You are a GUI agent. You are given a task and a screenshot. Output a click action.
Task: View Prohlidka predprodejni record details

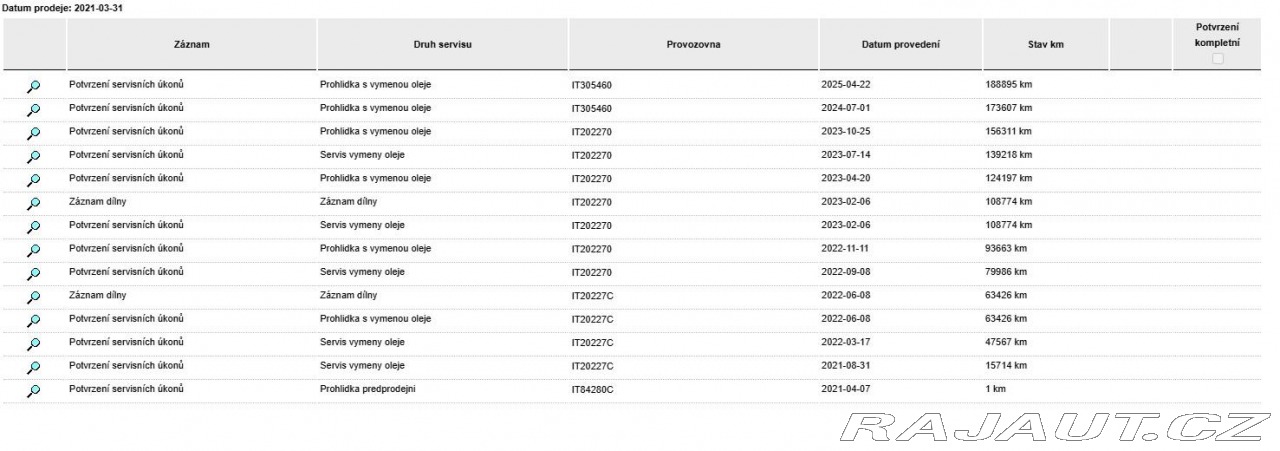34,391
